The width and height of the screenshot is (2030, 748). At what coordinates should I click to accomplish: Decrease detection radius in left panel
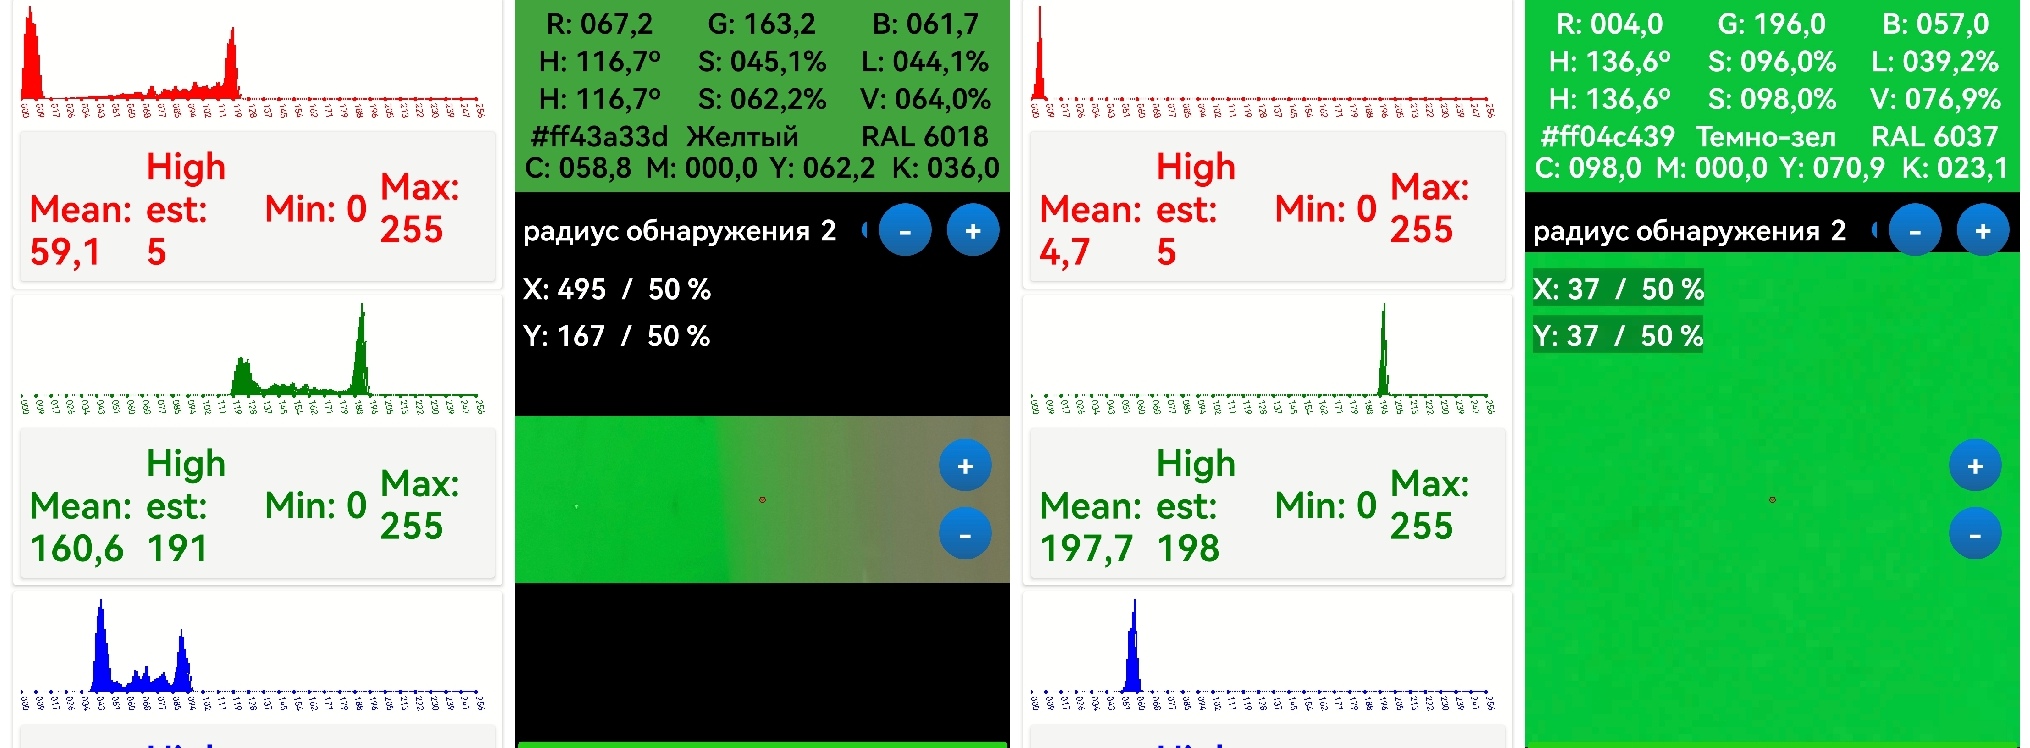click(x=905, y=231)
